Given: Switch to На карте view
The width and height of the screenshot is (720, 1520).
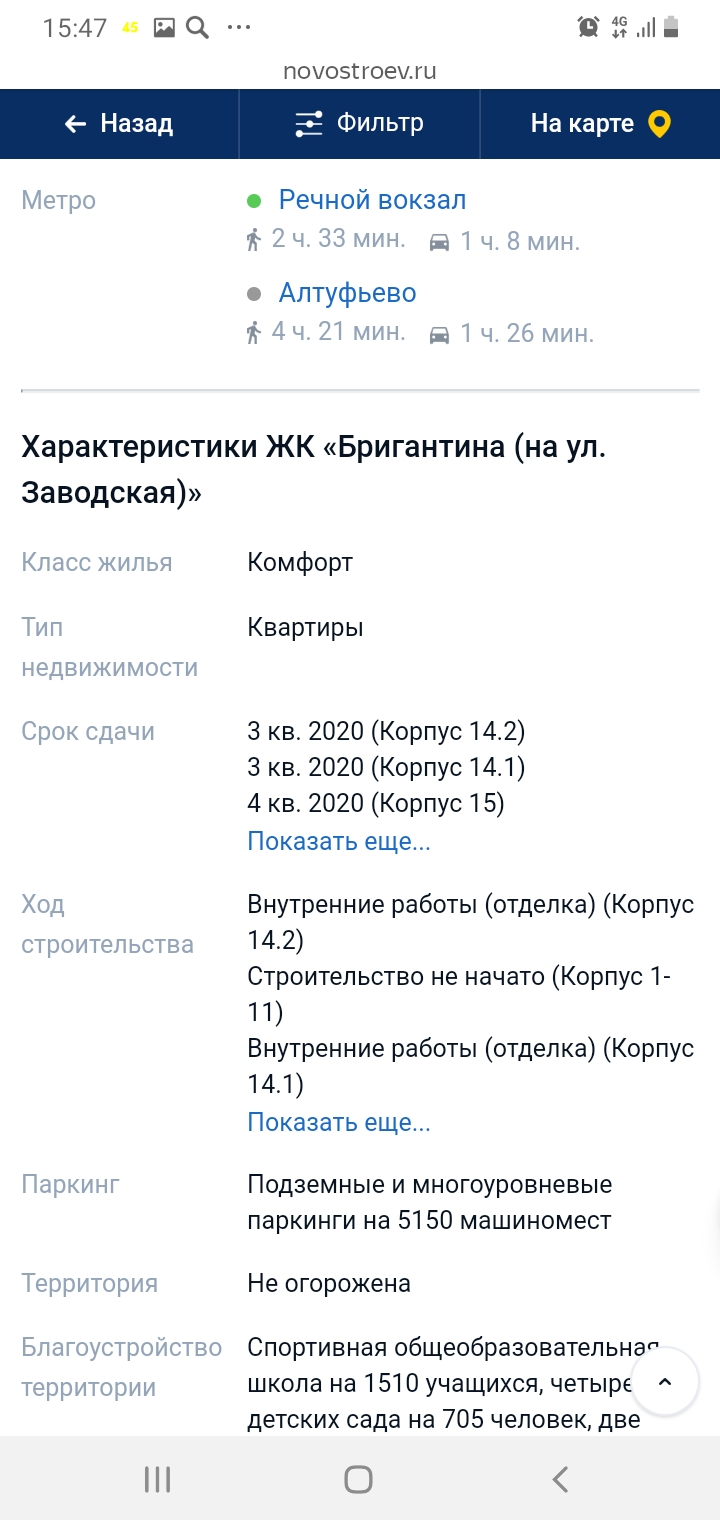Looking at the screenshot, I should [x=600, y=124].
